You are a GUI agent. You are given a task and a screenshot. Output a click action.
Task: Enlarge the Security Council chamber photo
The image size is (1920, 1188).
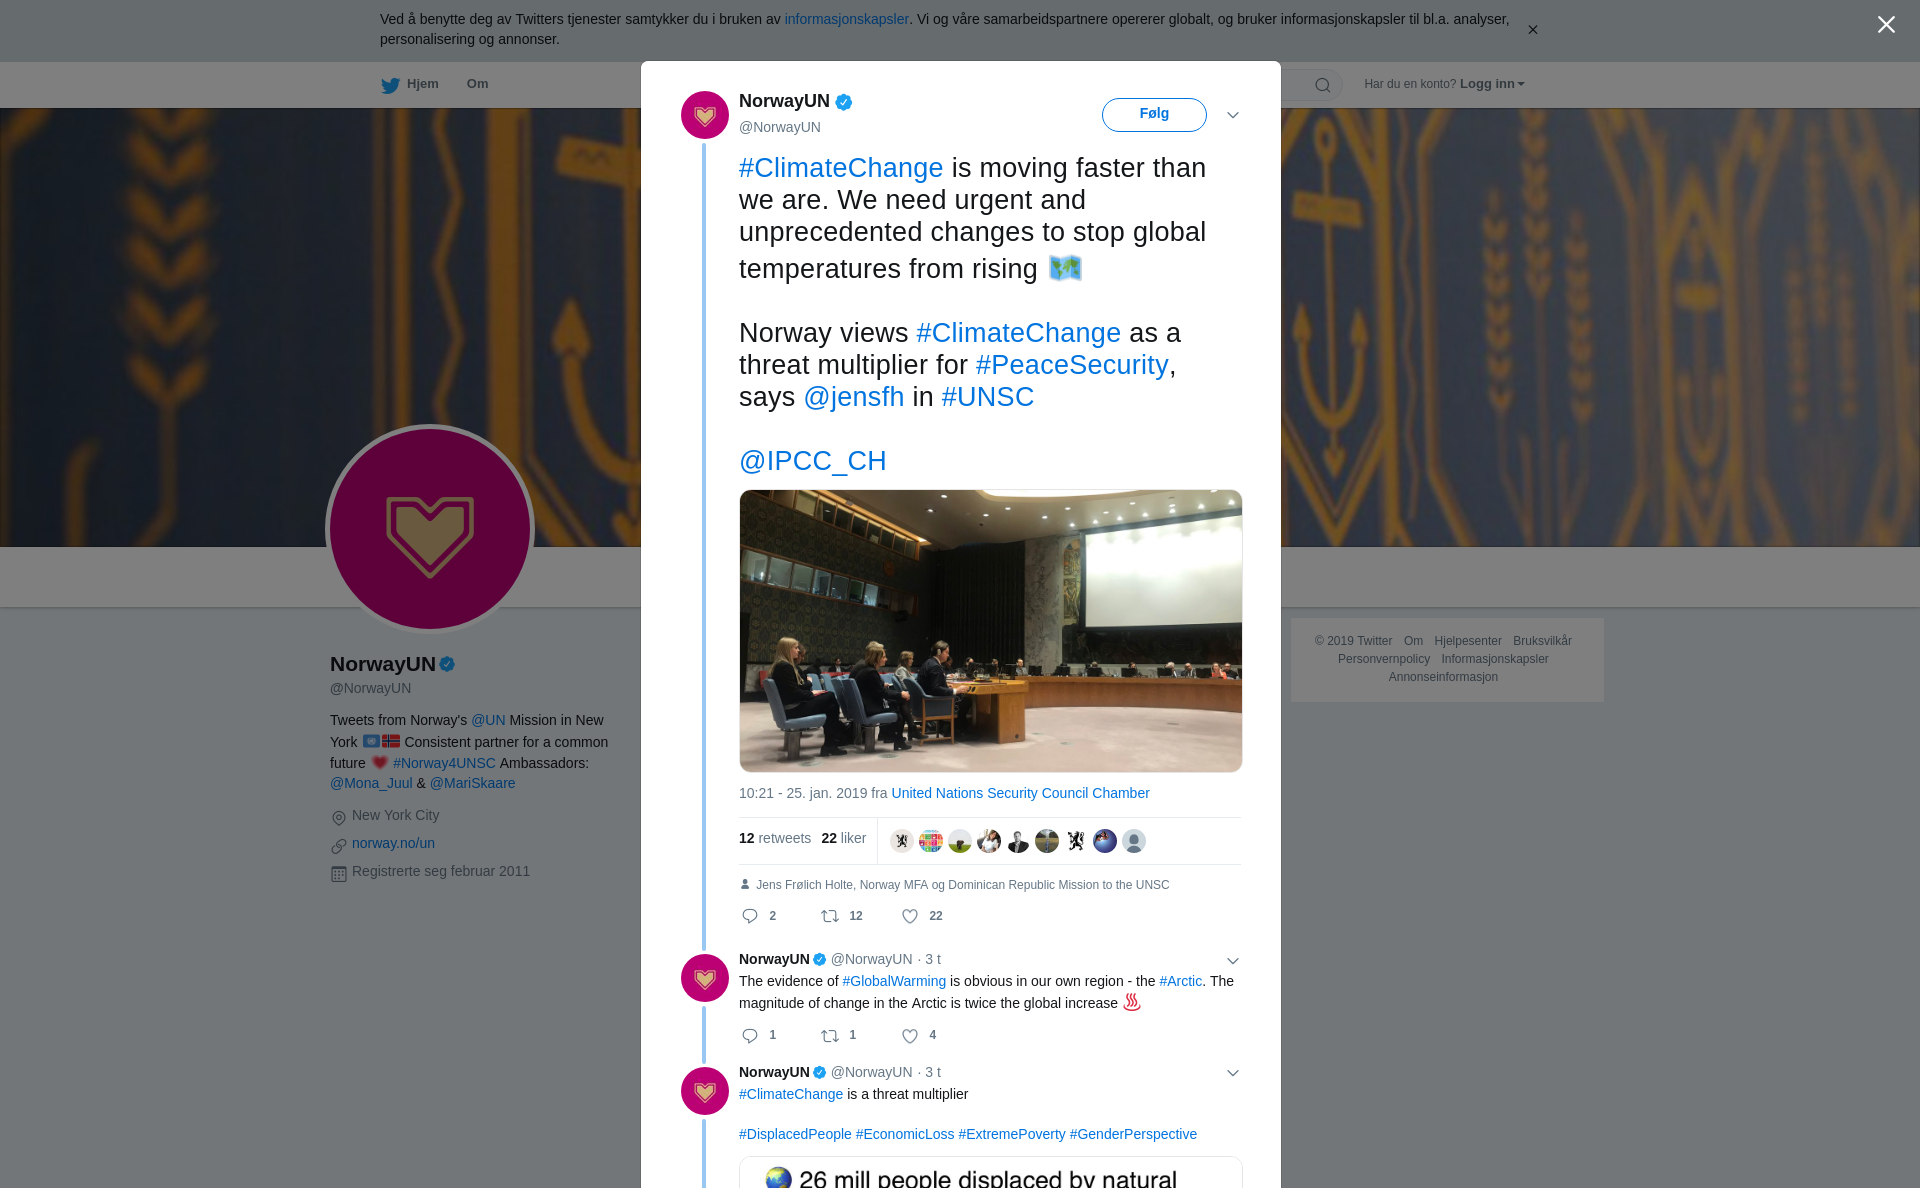991,631
